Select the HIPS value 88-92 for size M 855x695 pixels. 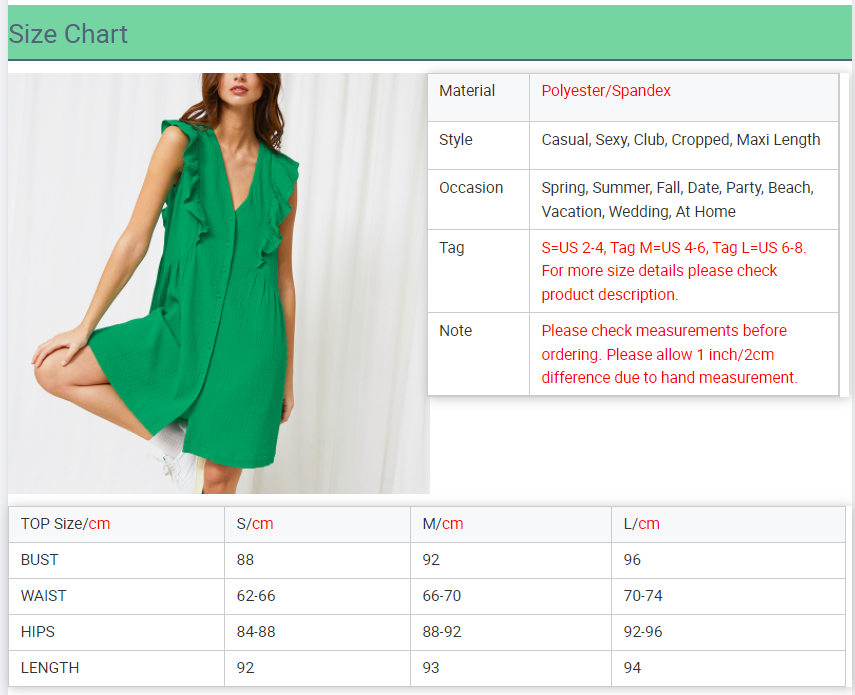pos(443,632)
